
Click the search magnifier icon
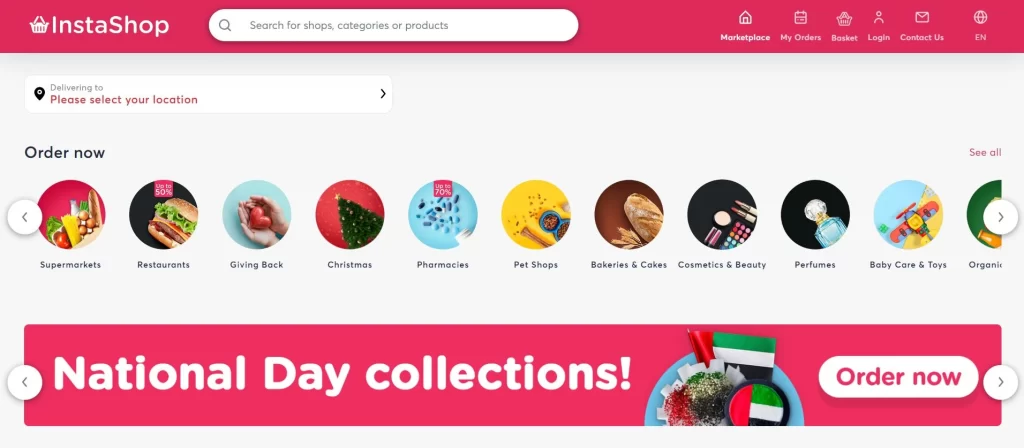225,25
